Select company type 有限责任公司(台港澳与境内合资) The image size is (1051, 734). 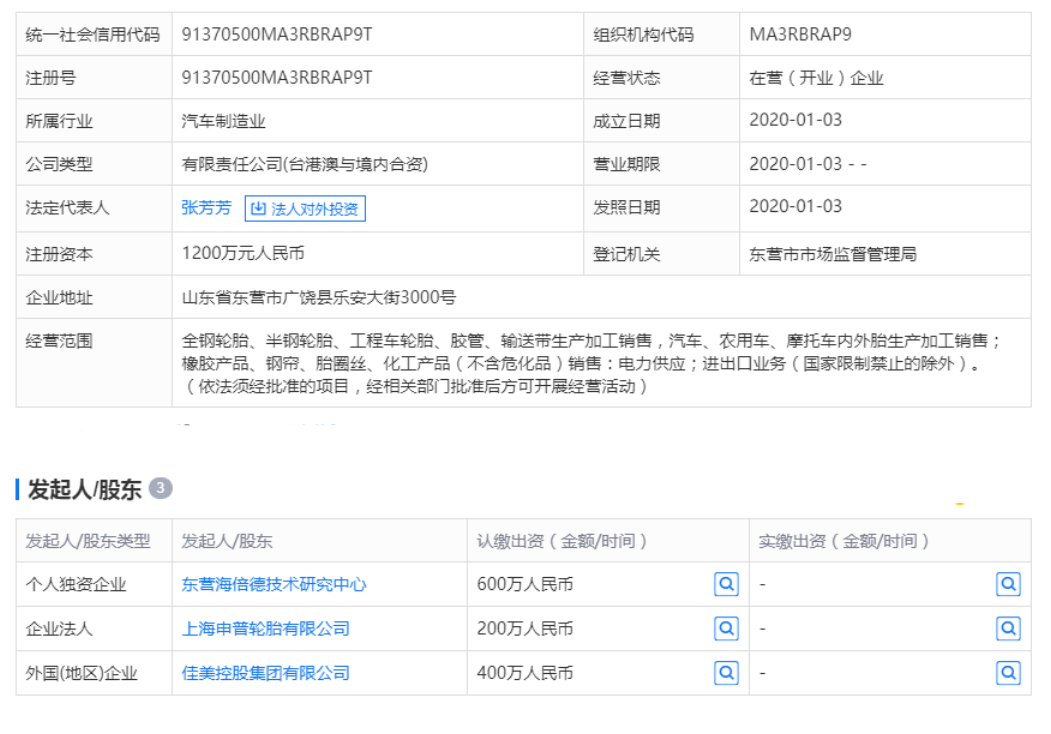305,164
